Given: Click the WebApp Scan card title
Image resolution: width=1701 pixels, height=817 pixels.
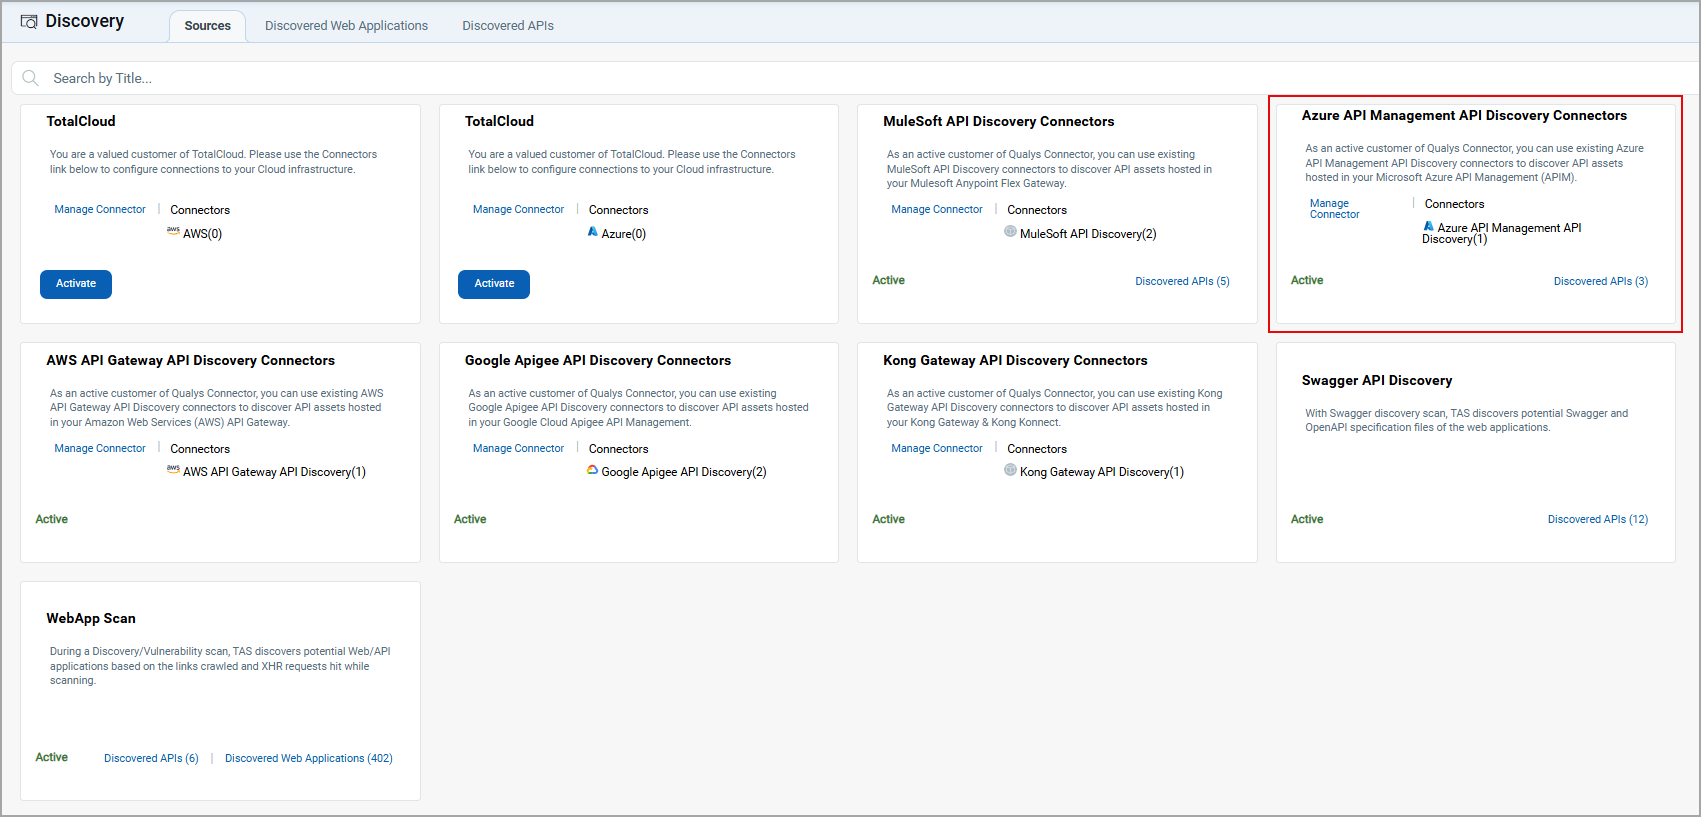Looking at the screenshot, I should (91, 619).
